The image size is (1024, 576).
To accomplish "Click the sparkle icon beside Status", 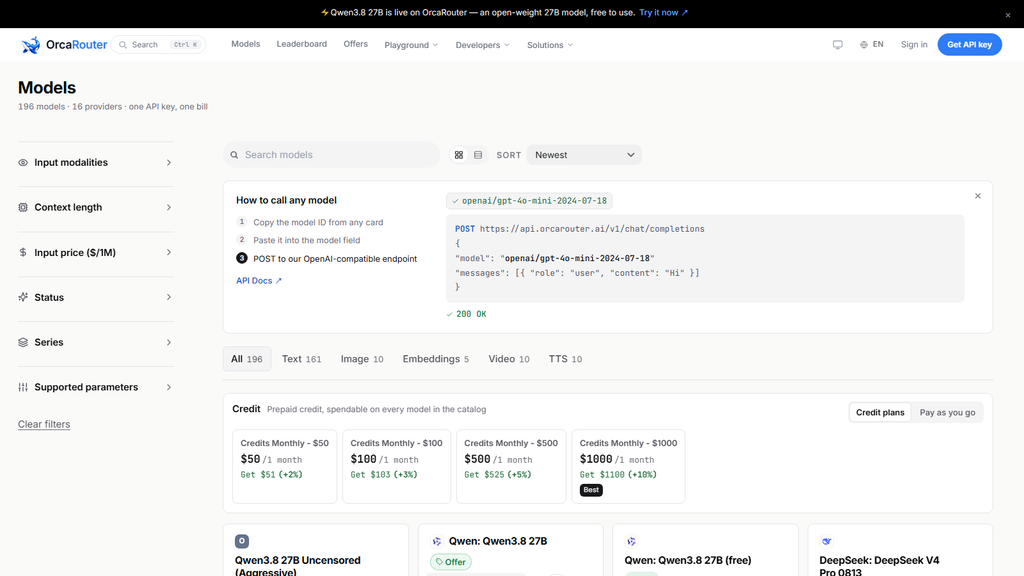I will point(23,297).
